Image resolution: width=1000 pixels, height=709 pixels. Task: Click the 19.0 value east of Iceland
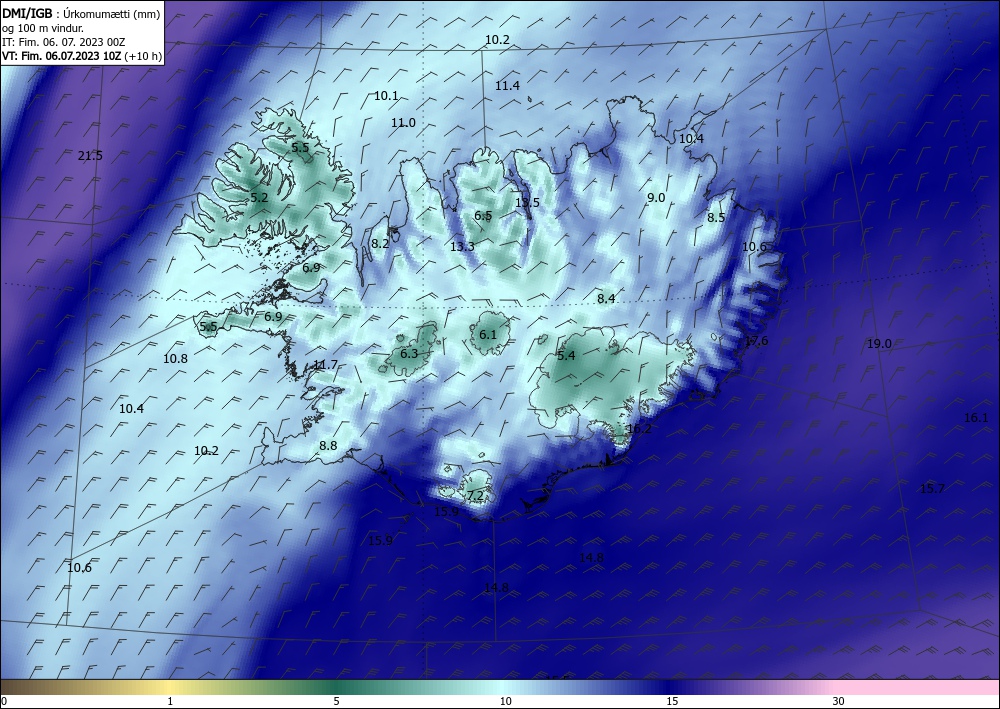(x=879, y=344)
